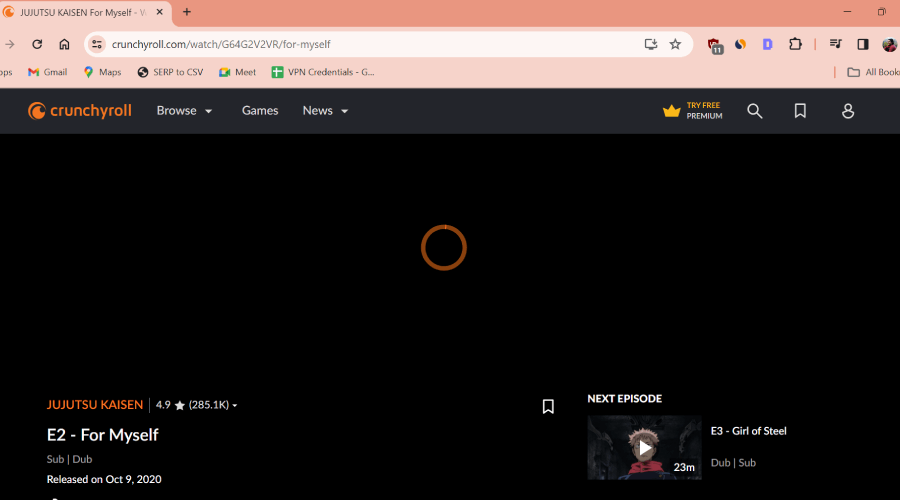Open the All Bookmarks folder
Viewport: 900px width, 500px height.
pos(873,72)
